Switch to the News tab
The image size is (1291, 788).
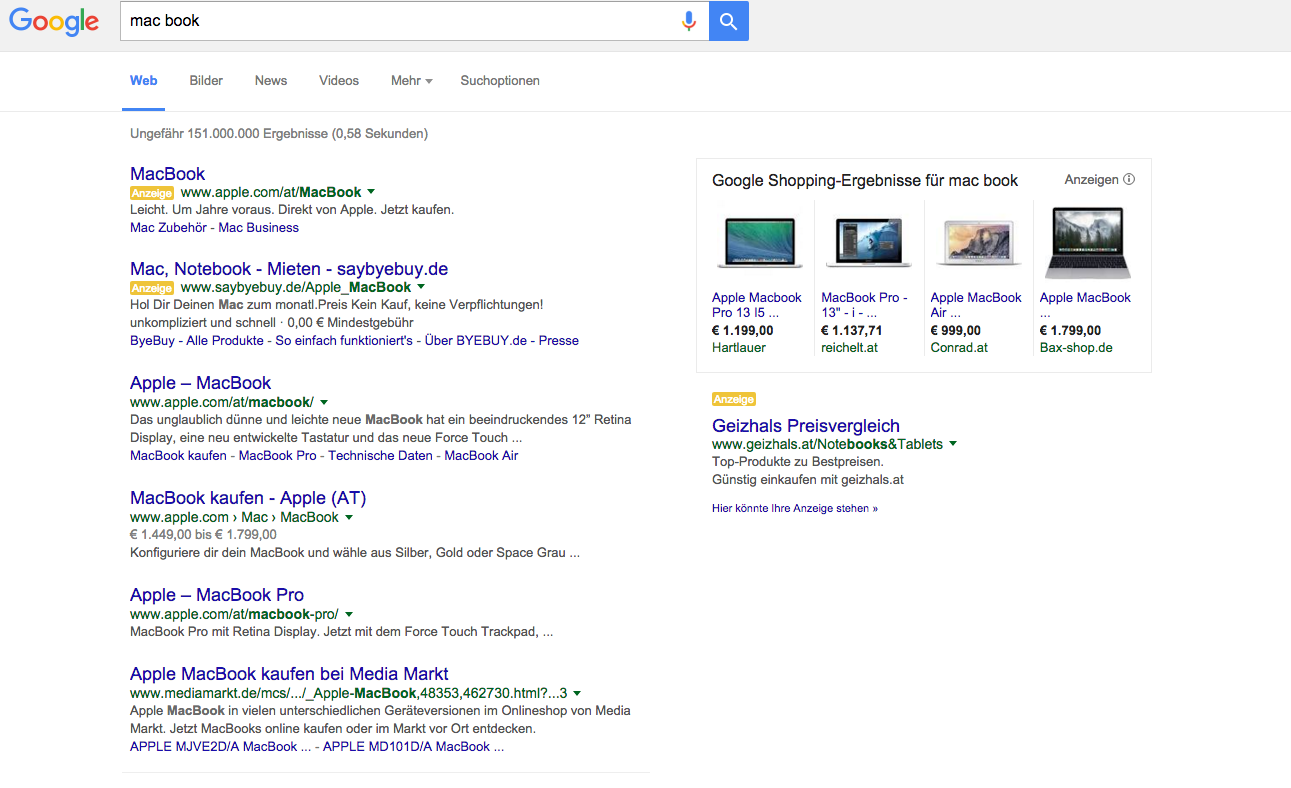point(271,81)
